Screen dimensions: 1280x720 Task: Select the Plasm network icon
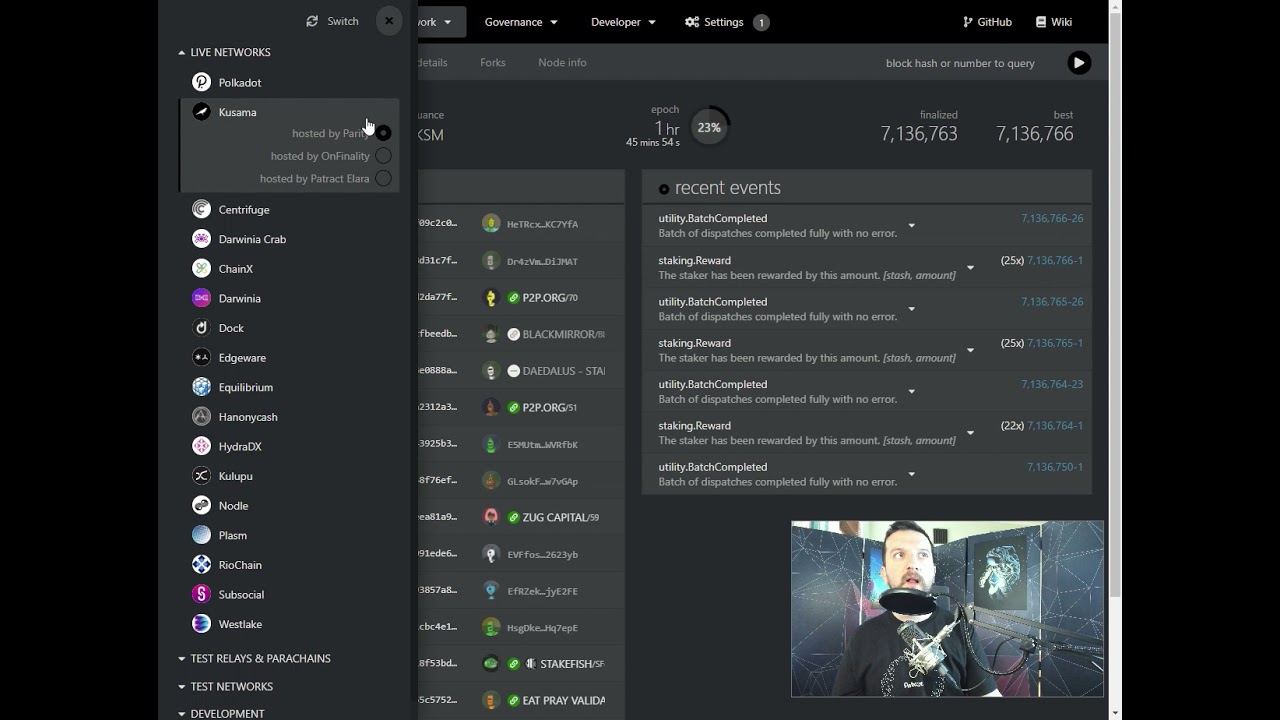pos(201,535)
